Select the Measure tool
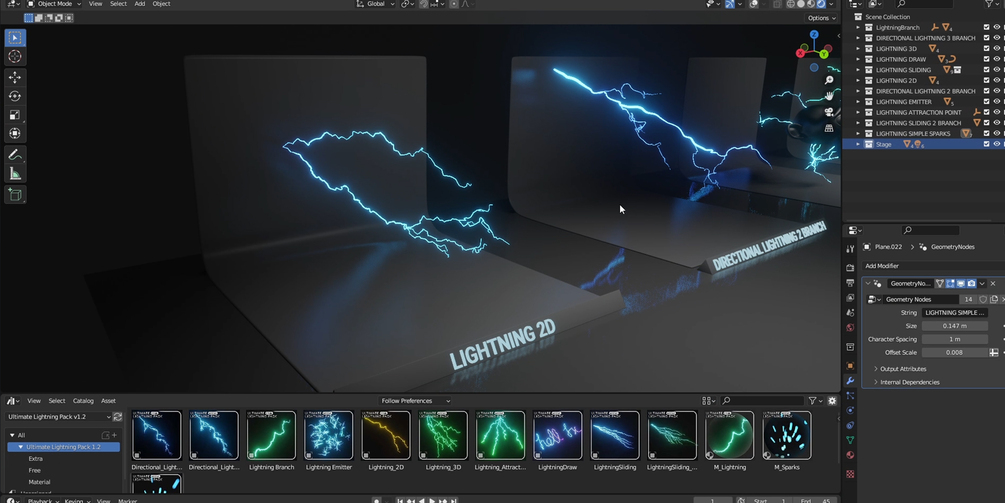The height and width of the screenshot is (503, 1005). click(15, 174)
